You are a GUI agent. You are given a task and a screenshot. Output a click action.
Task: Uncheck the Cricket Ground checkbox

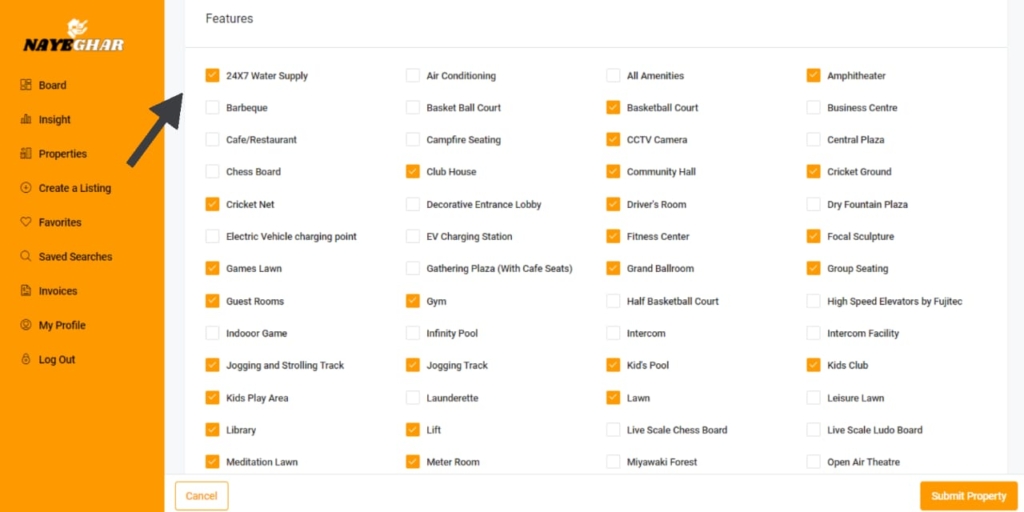[x=813, y=171]
